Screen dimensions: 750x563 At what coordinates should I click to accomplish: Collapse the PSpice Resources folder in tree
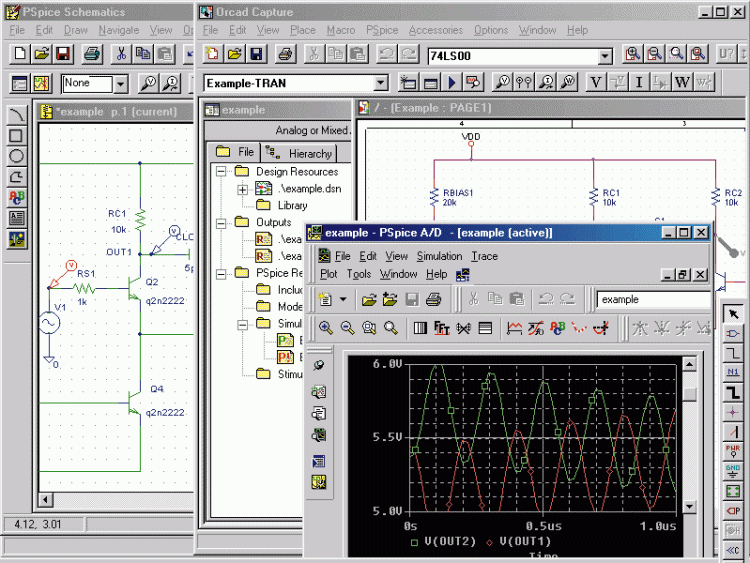[x=221, y=274]
